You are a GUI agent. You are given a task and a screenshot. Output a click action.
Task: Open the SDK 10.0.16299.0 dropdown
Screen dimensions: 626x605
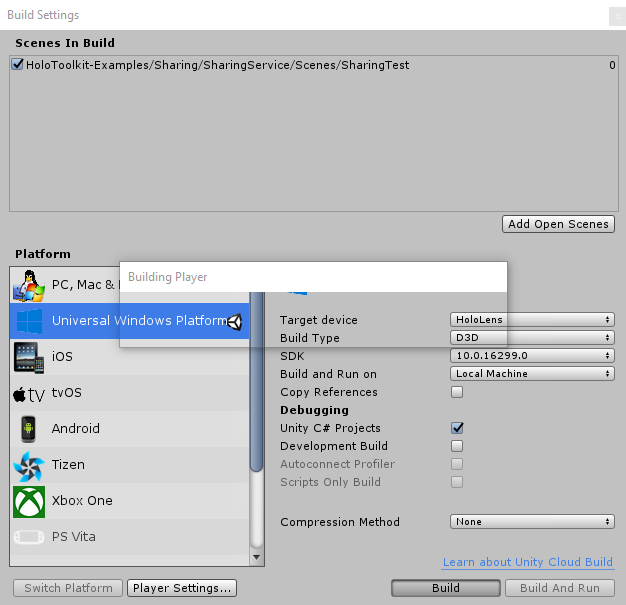click(x=532, y=355)
